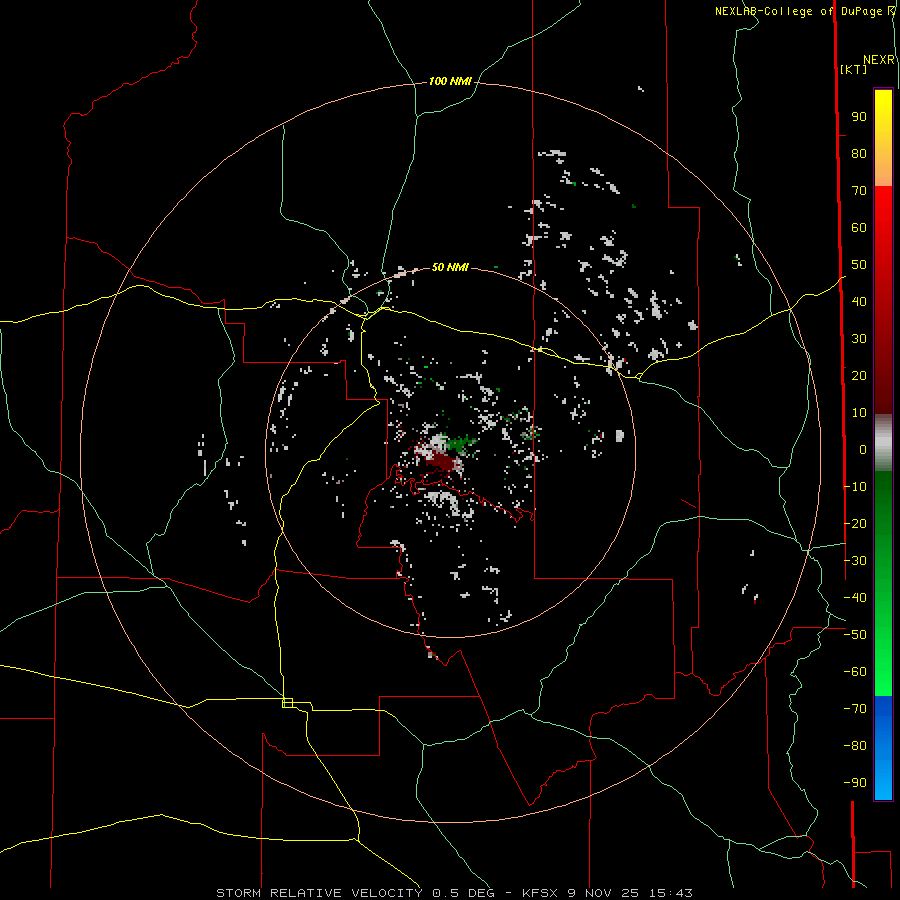Select the 50 value on velocity scale

[859, 265]
